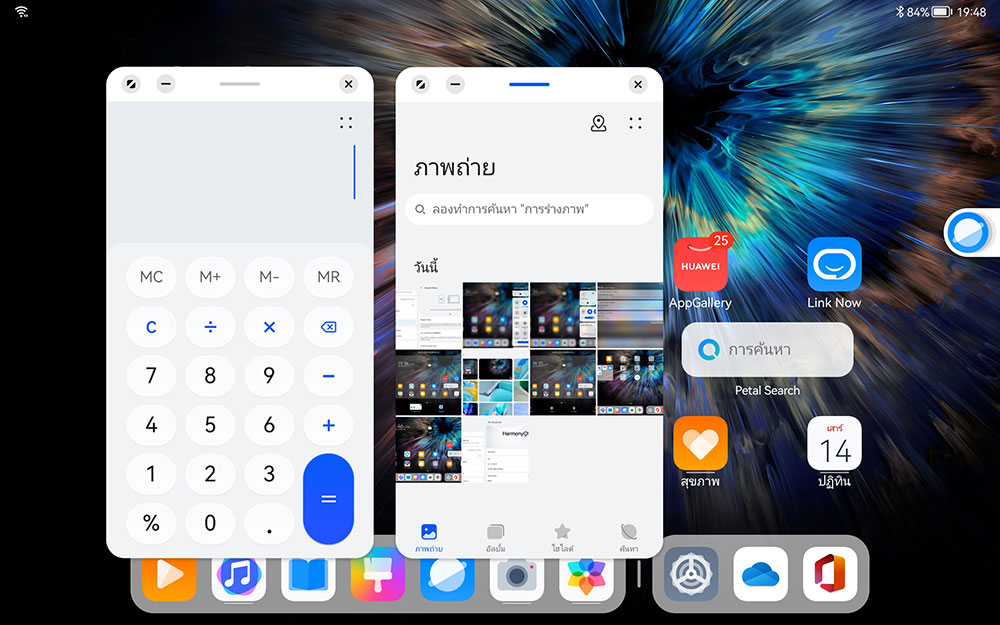Switch to the อัลบั้ม (Albums) tab
The image size is (1000, 625).
point(495,537)
